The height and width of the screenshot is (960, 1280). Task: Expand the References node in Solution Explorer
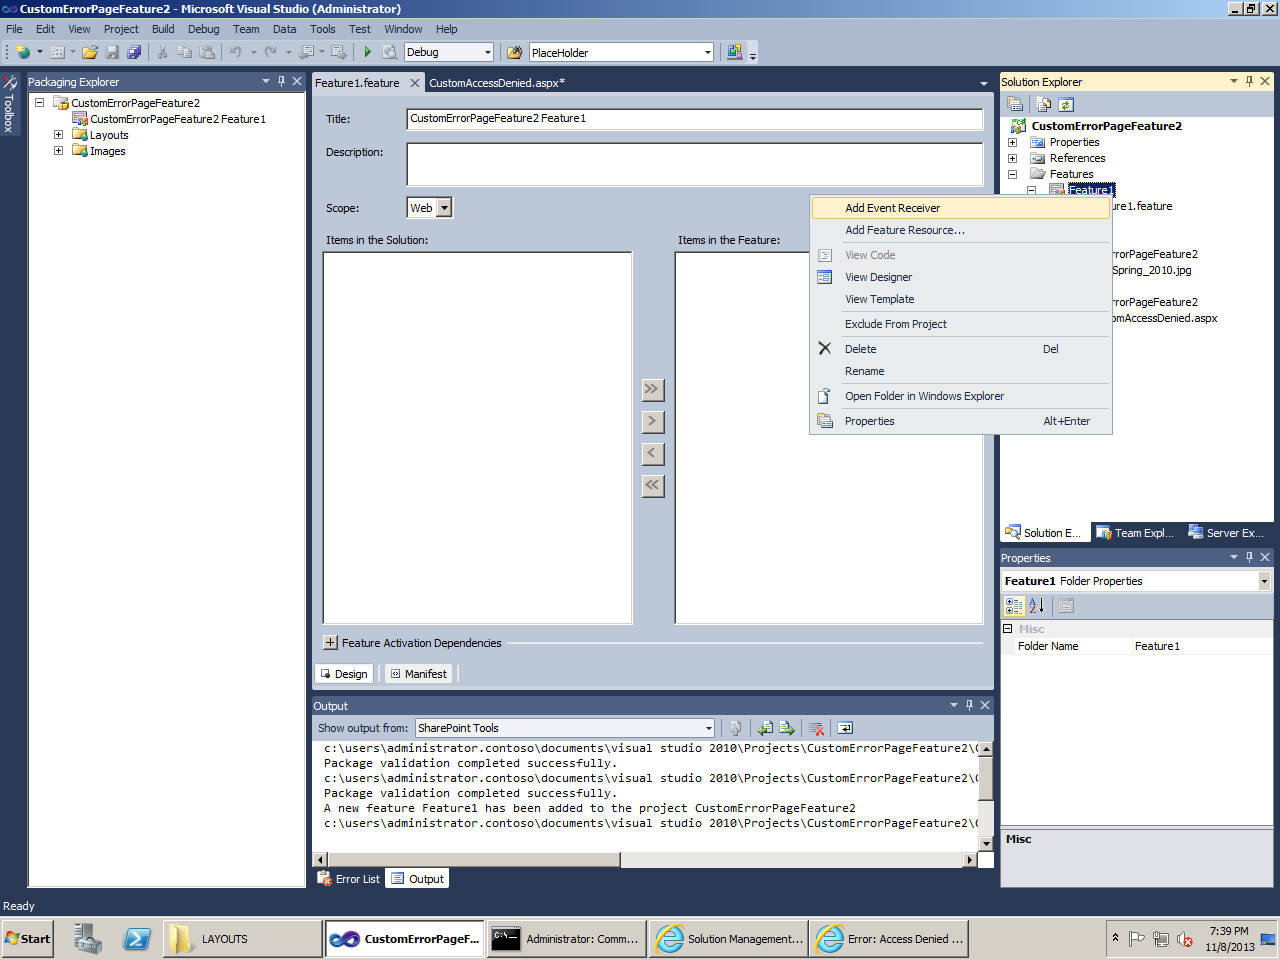1012,158
